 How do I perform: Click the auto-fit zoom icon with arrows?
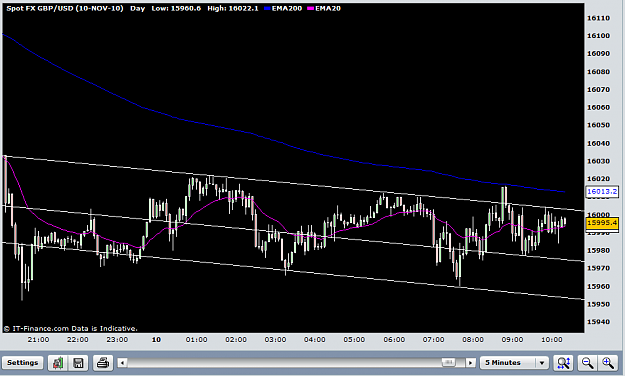point(564,362)
